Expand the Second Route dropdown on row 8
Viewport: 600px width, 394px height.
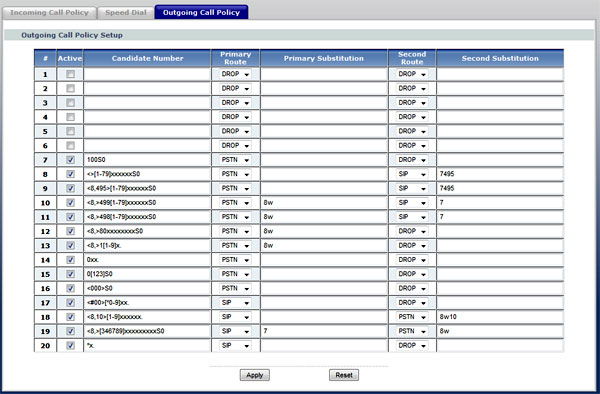[412, 174]
